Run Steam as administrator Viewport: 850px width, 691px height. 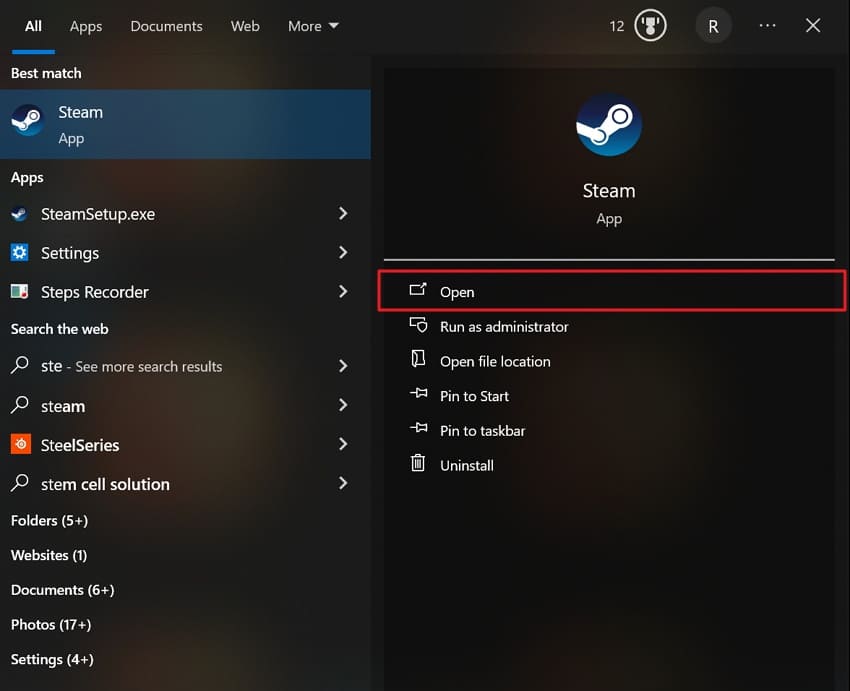coord(503,326)
